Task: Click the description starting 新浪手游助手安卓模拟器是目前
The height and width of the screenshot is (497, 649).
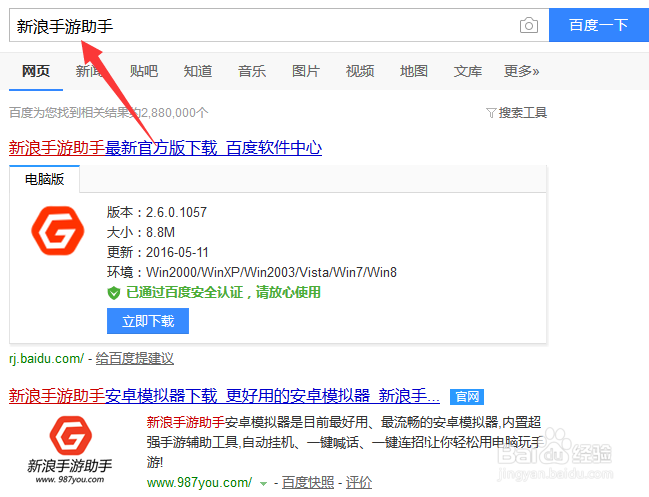Action: tap(344, 442)
